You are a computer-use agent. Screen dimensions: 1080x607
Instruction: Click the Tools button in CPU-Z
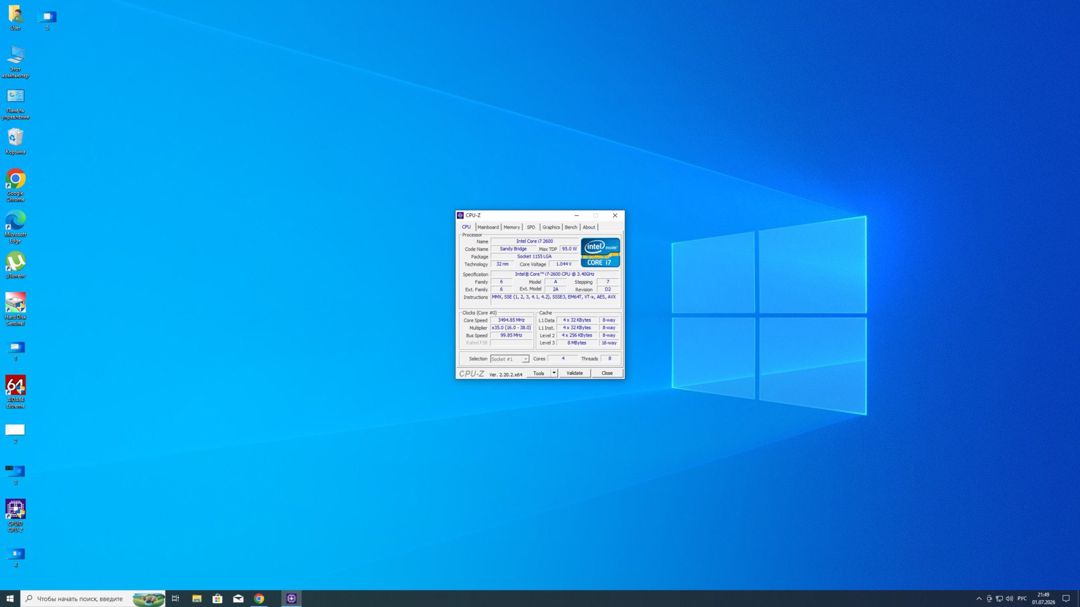539,373
